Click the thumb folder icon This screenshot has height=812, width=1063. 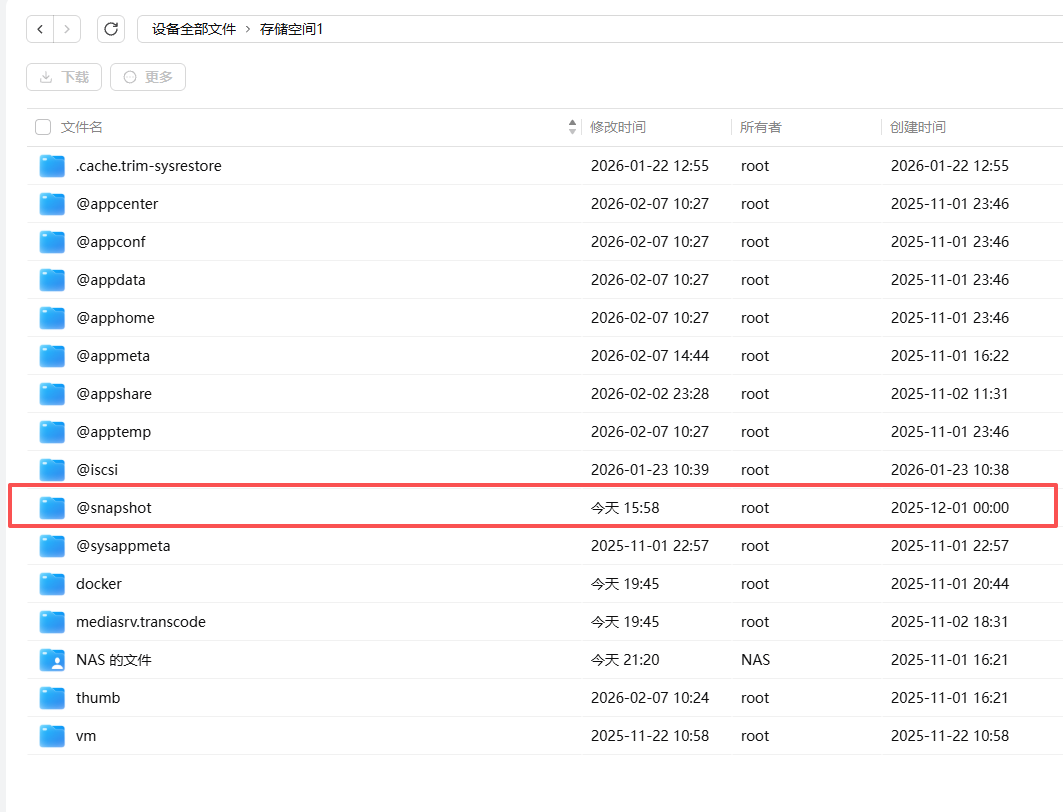pos(52,697)
